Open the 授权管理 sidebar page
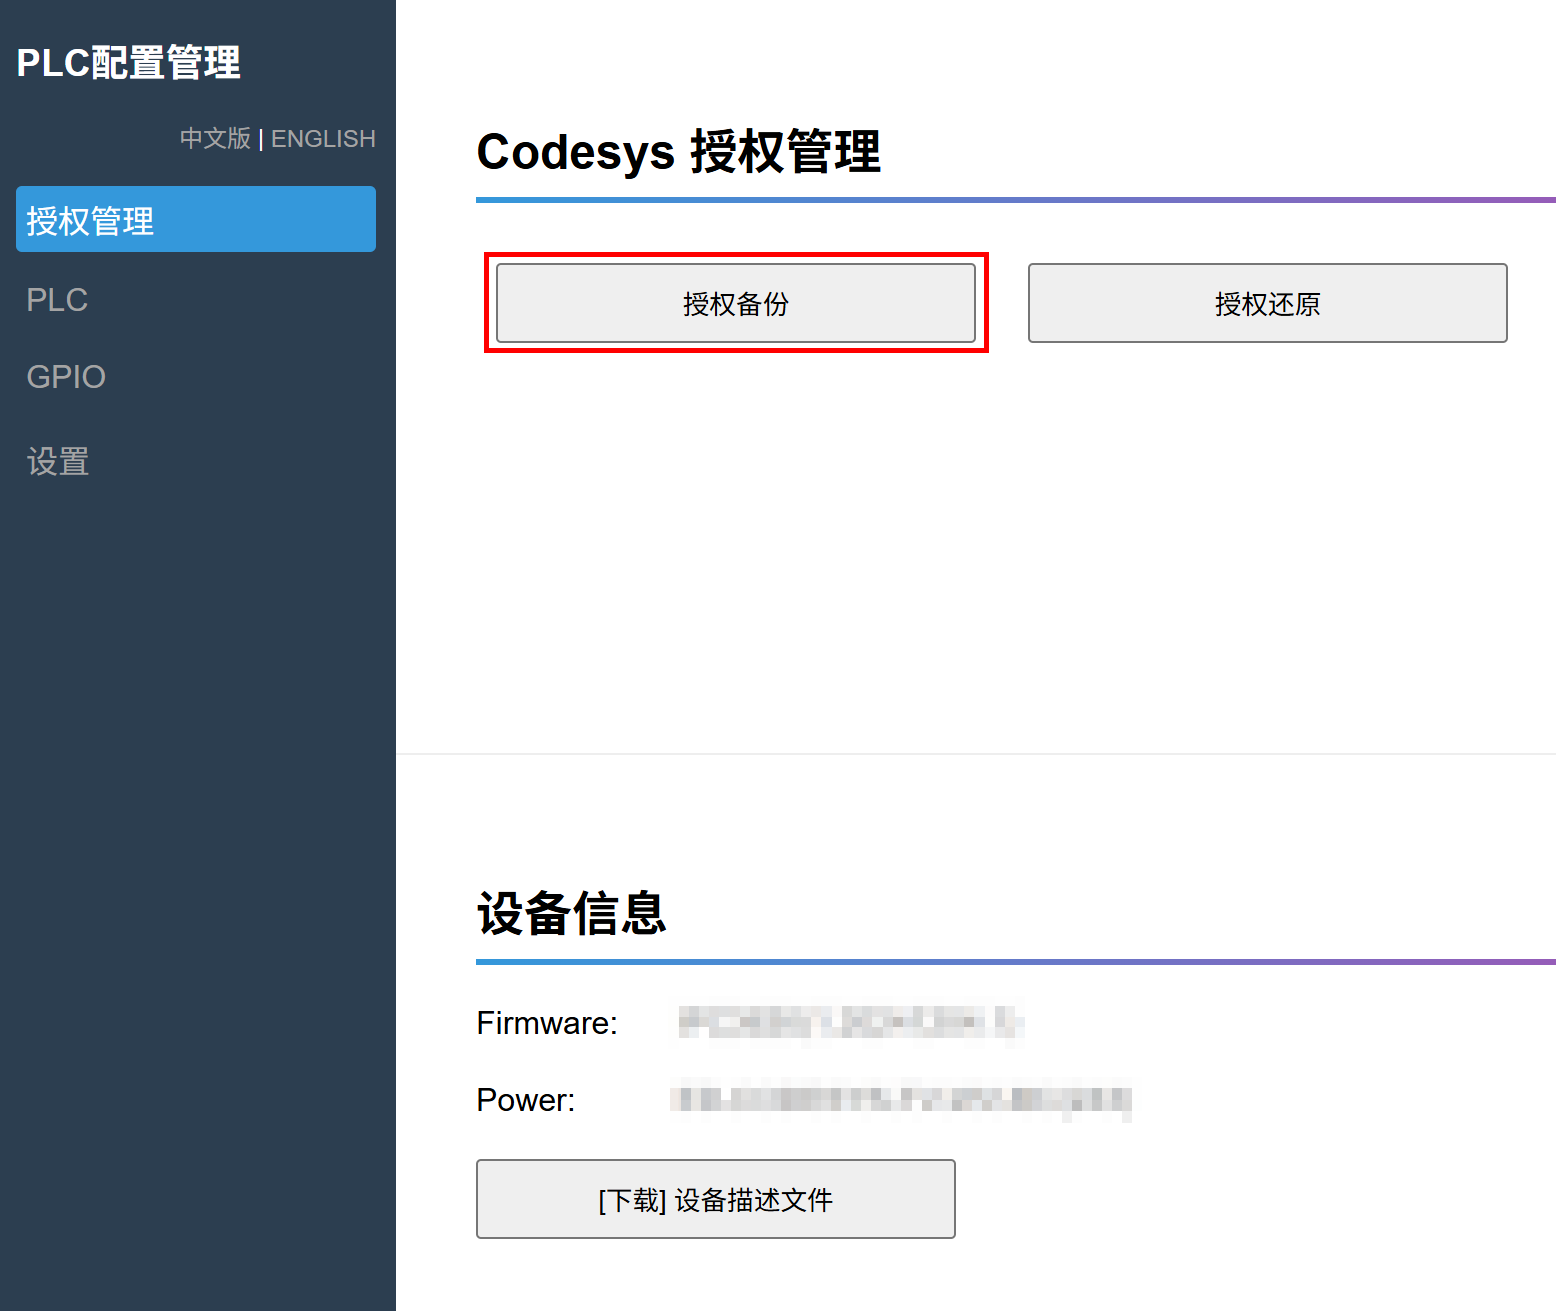The width and height of the screenshot is (1556, 1311). (195, 220)
